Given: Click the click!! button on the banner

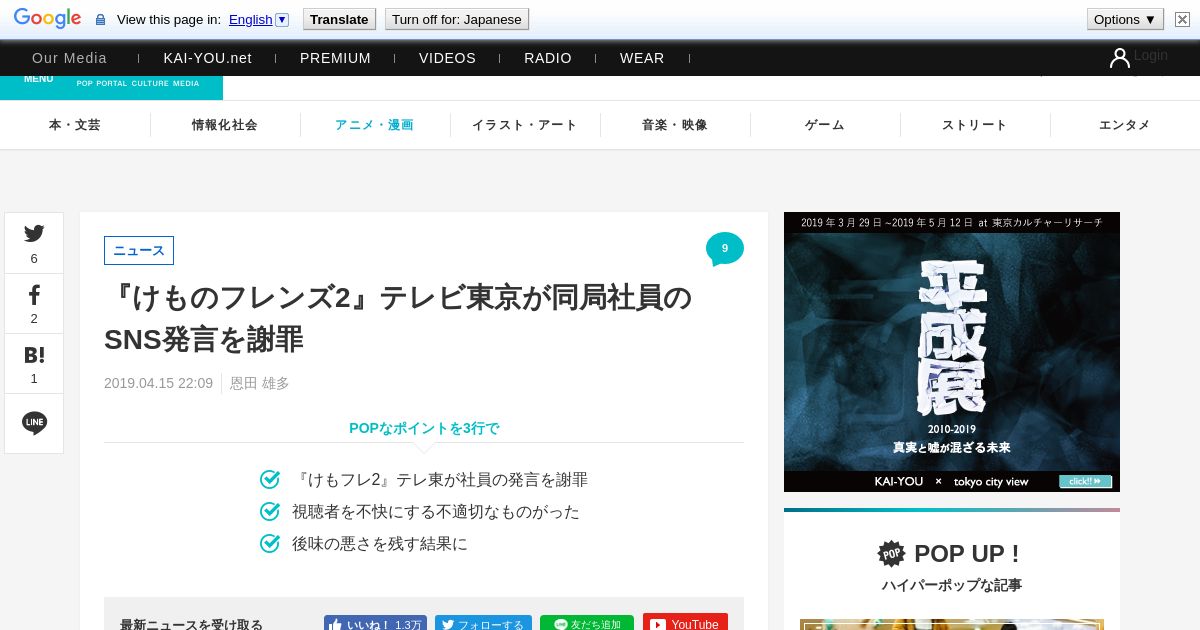Looking at the screenshot, I should (1086, 481).
